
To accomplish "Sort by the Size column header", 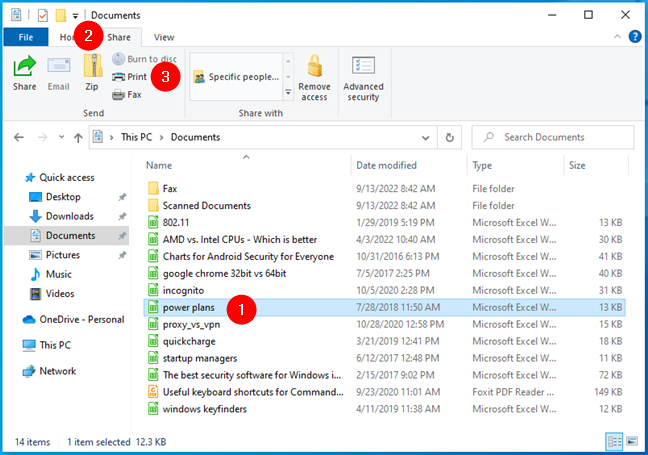I will (x=577, y=166).
